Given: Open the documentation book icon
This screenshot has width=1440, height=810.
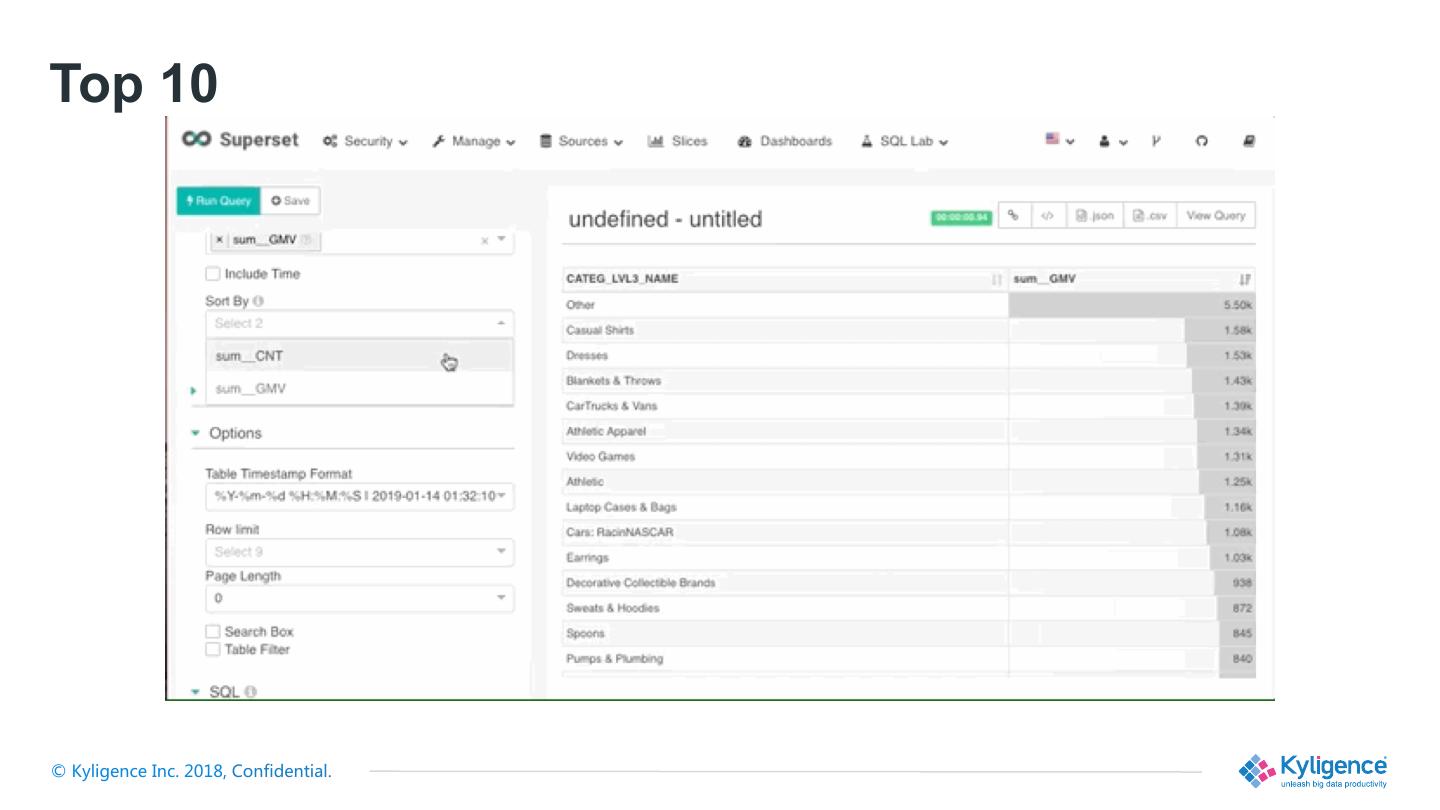Looking at the screenshot, I should click(1248, 141).
